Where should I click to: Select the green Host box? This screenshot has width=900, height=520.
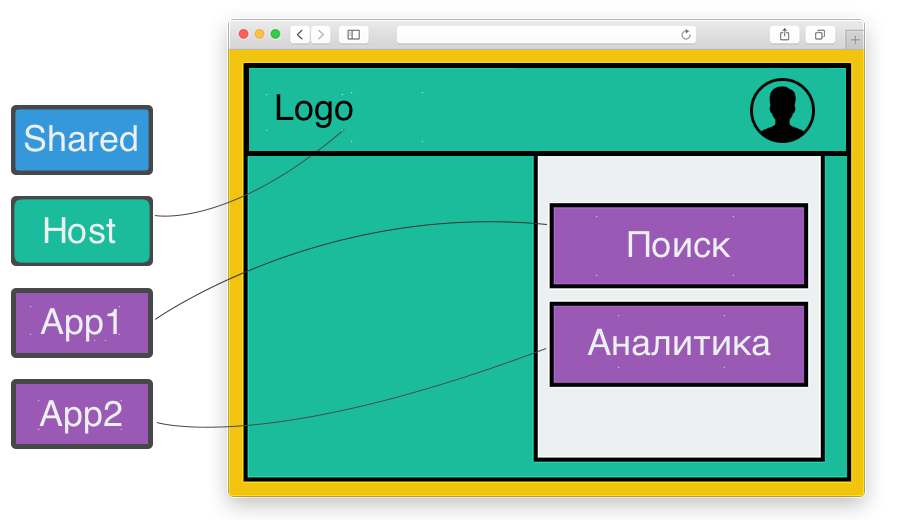click(x=82, y=231)
